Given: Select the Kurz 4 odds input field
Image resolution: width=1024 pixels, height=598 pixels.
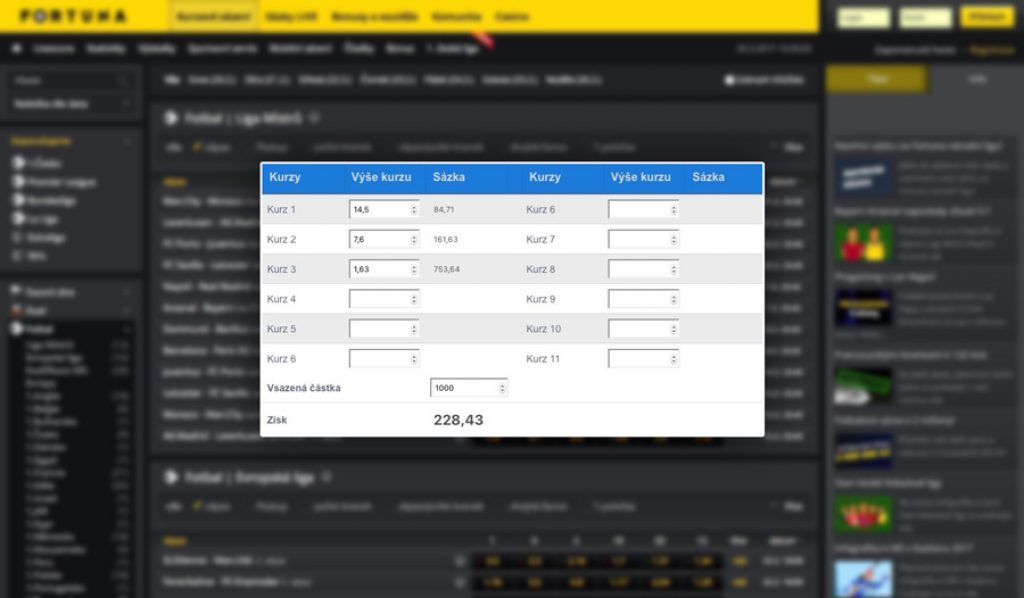Looking at the screenshot, I should point(379,299).
